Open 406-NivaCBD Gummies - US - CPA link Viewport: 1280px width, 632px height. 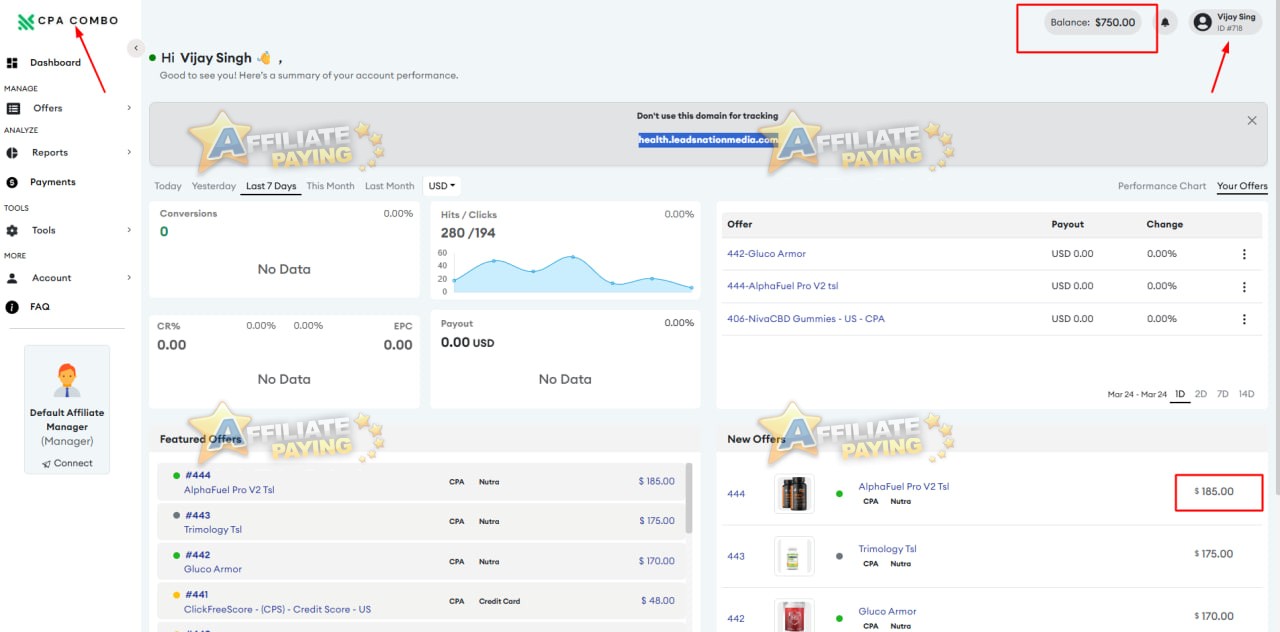pos(806,319)
